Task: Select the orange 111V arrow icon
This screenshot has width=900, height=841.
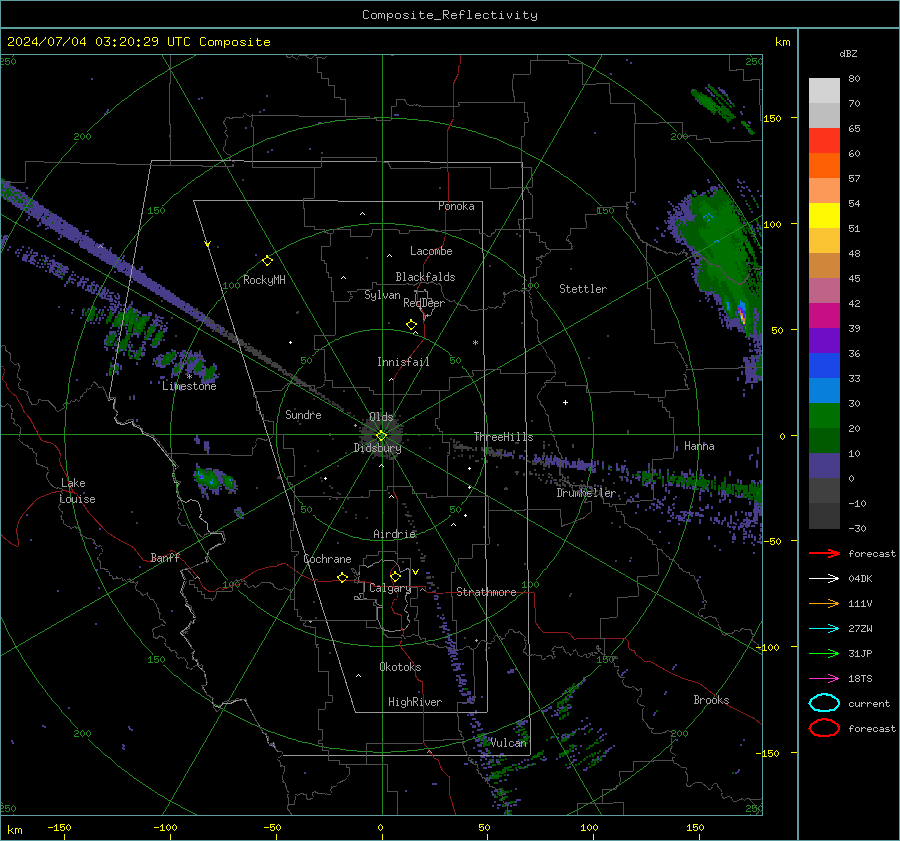Action: coord(824,603)
